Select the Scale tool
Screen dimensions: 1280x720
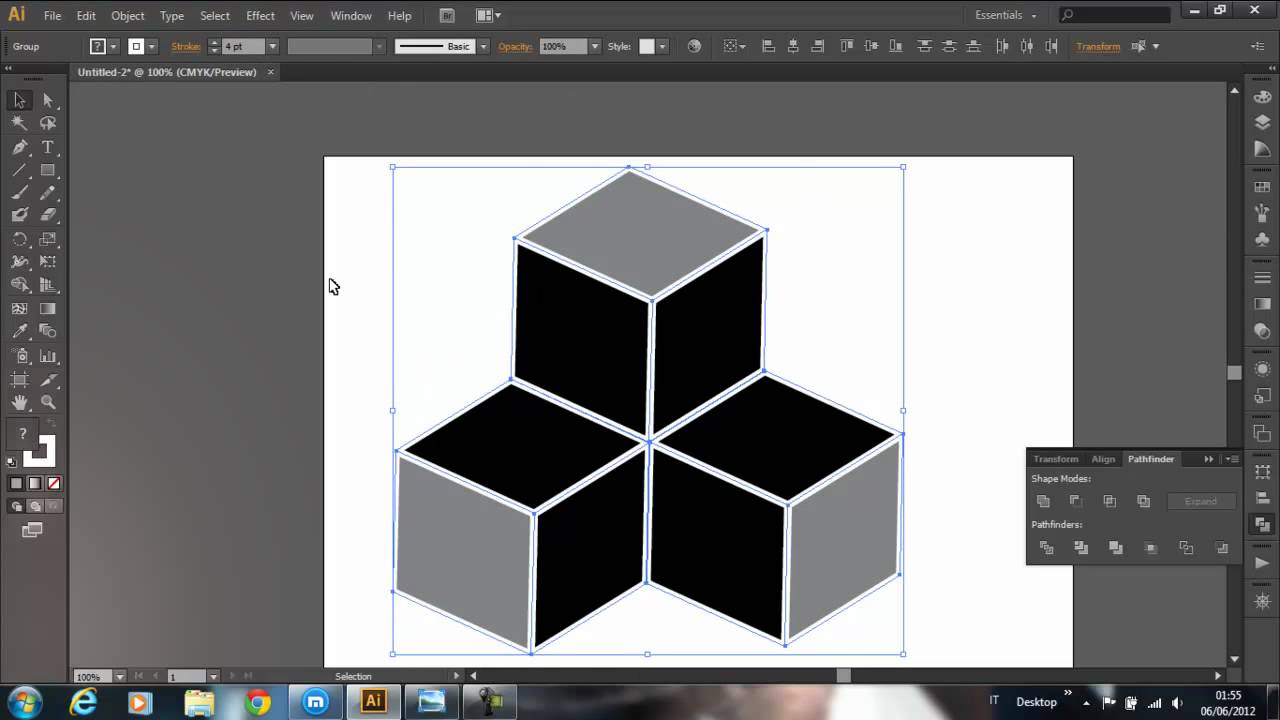click(x=47, y=239)
